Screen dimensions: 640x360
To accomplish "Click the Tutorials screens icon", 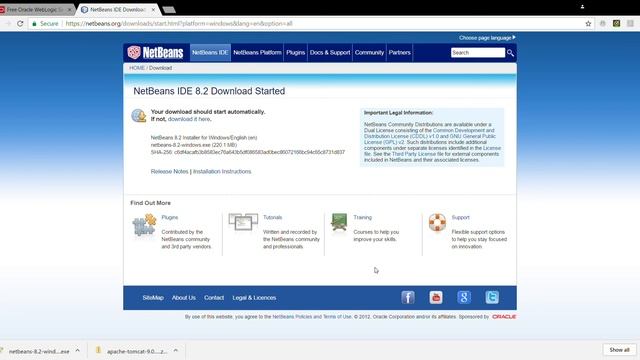I will pos(243,222).
